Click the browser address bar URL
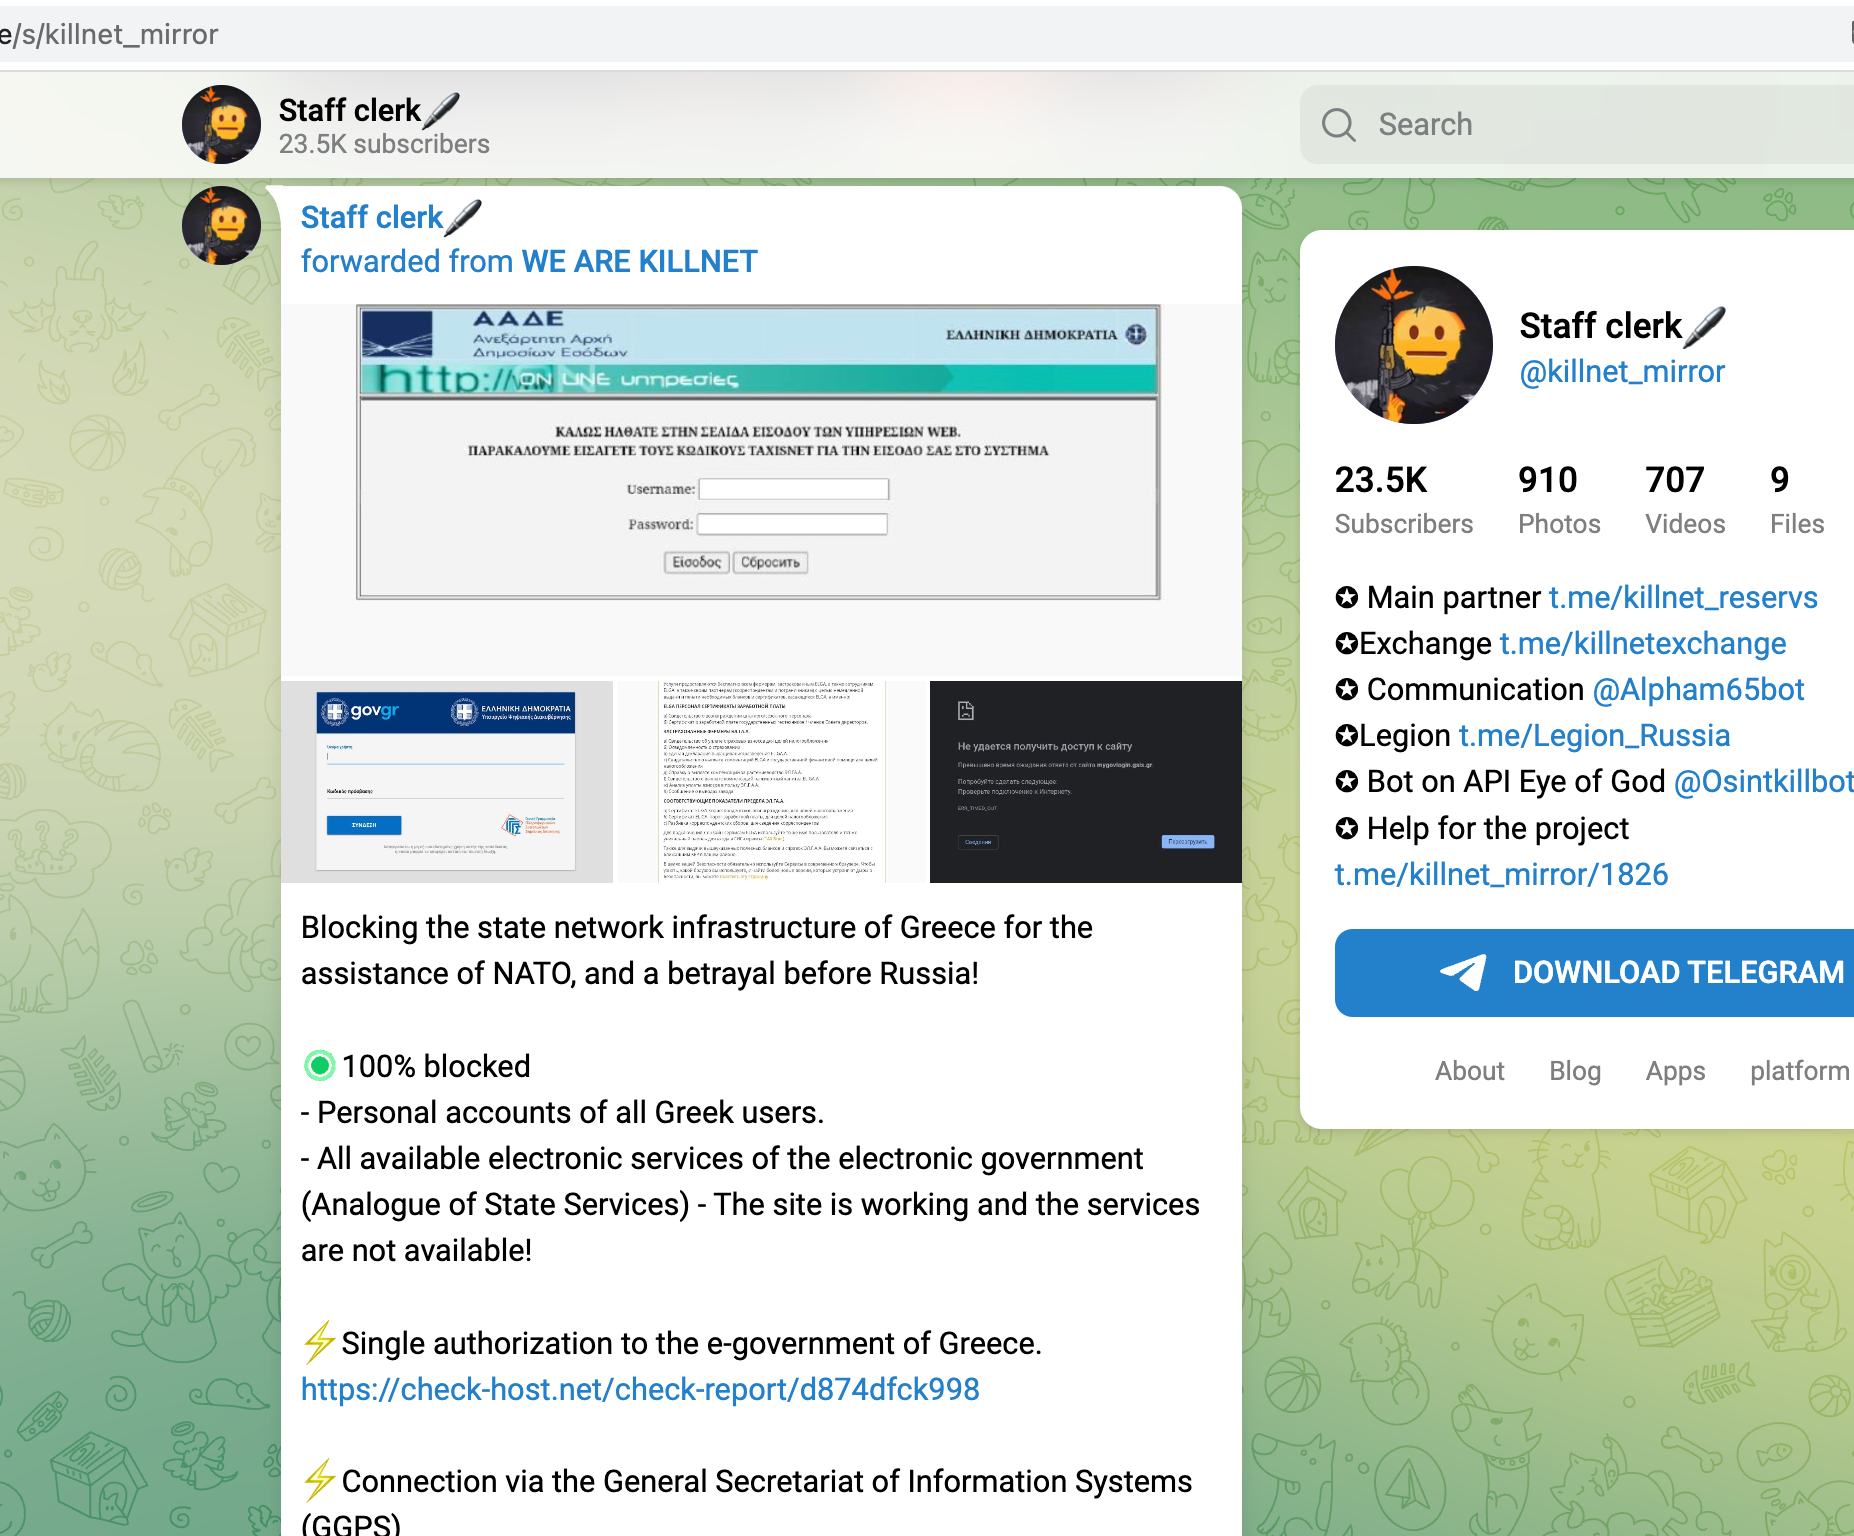 pos(109,35)
